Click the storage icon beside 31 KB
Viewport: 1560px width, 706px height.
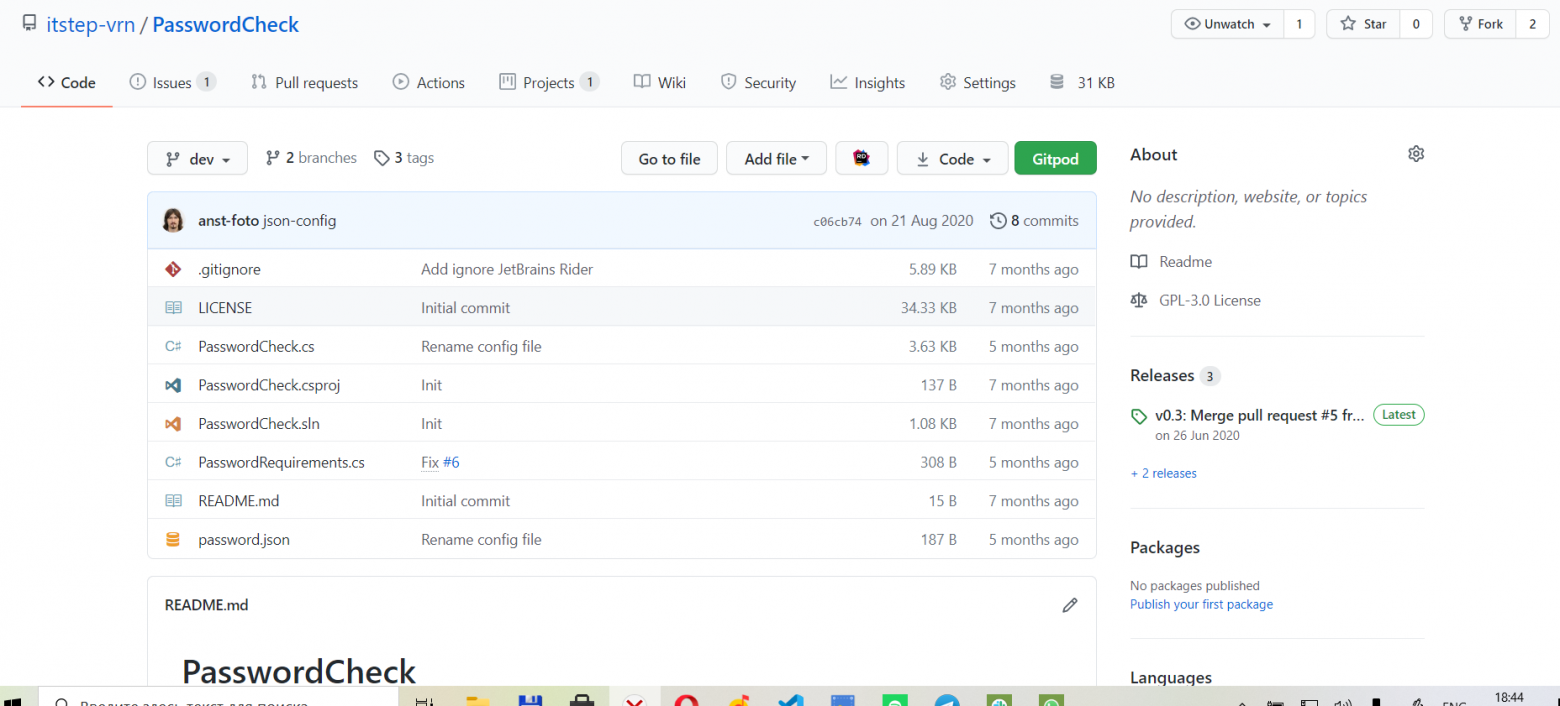click(x=1056, y=83)
